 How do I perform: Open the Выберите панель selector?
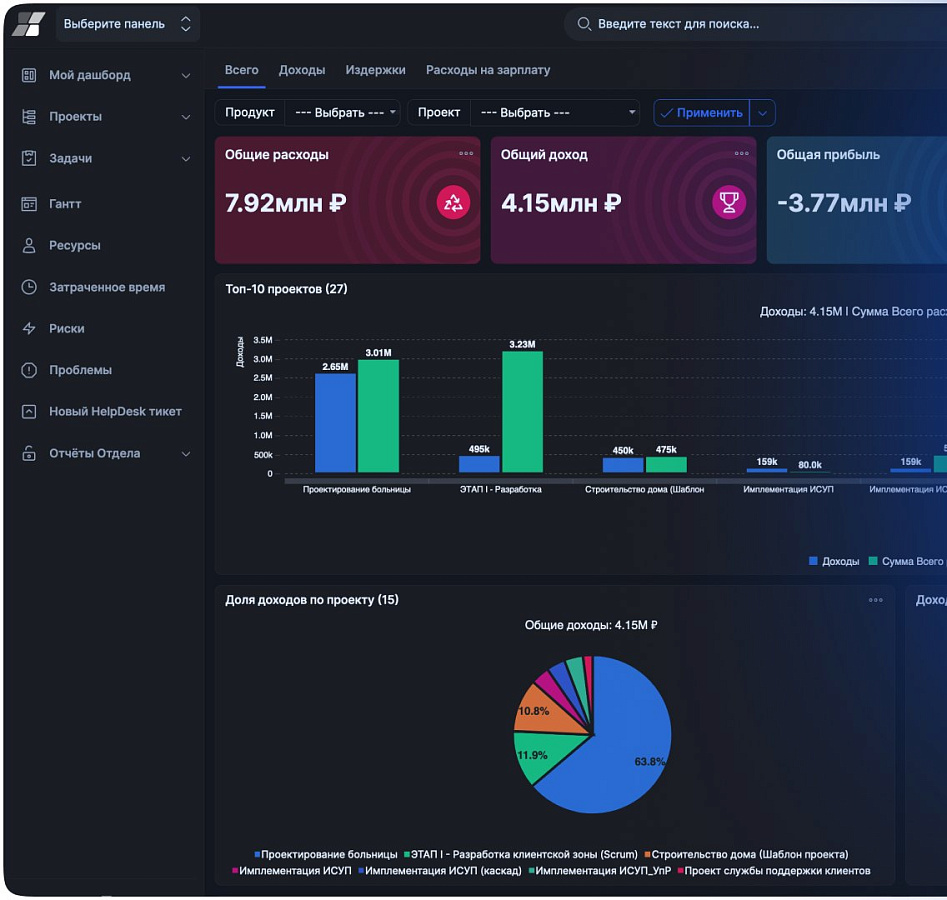click(x=127, y=24)
